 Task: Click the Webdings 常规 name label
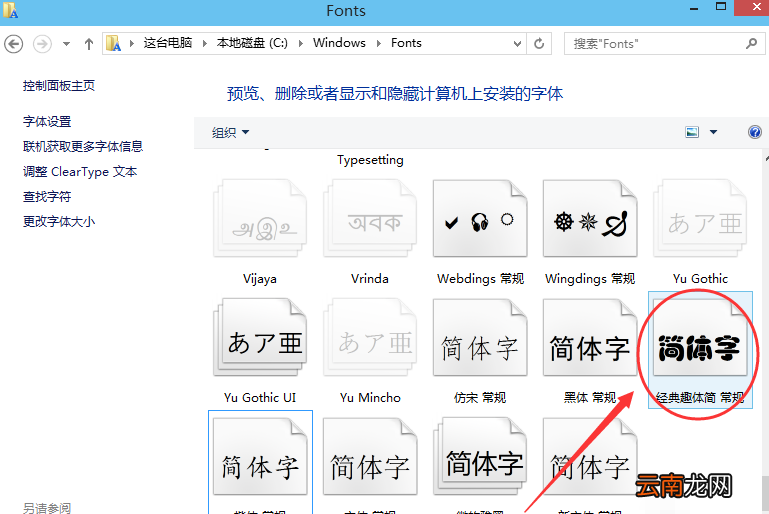coord(481,279)
